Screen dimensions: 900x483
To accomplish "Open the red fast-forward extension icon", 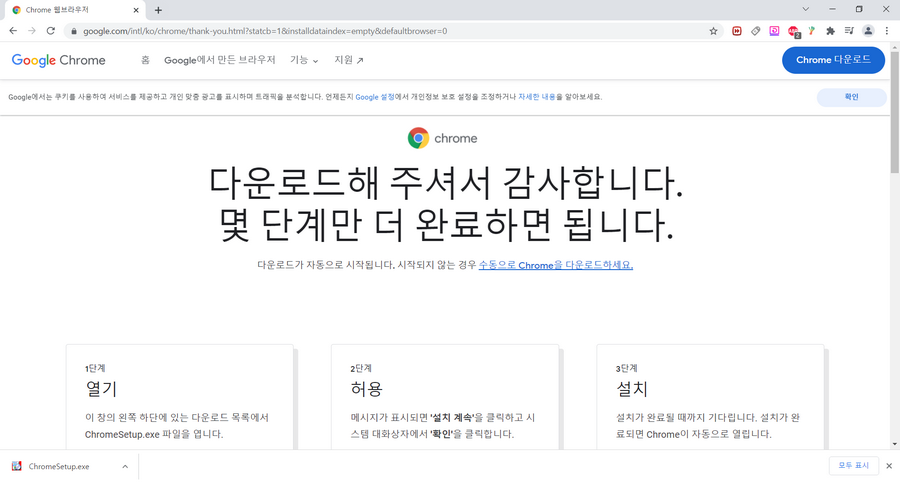I will (x=736, y=31).
